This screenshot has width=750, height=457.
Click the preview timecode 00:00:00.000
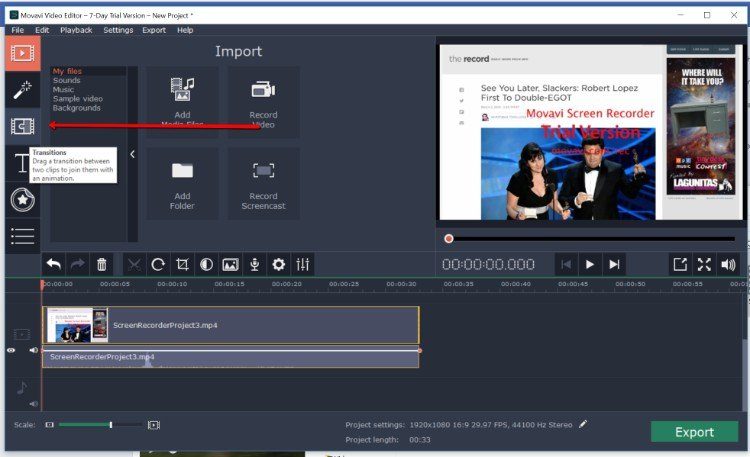click(x=488, y=265)
